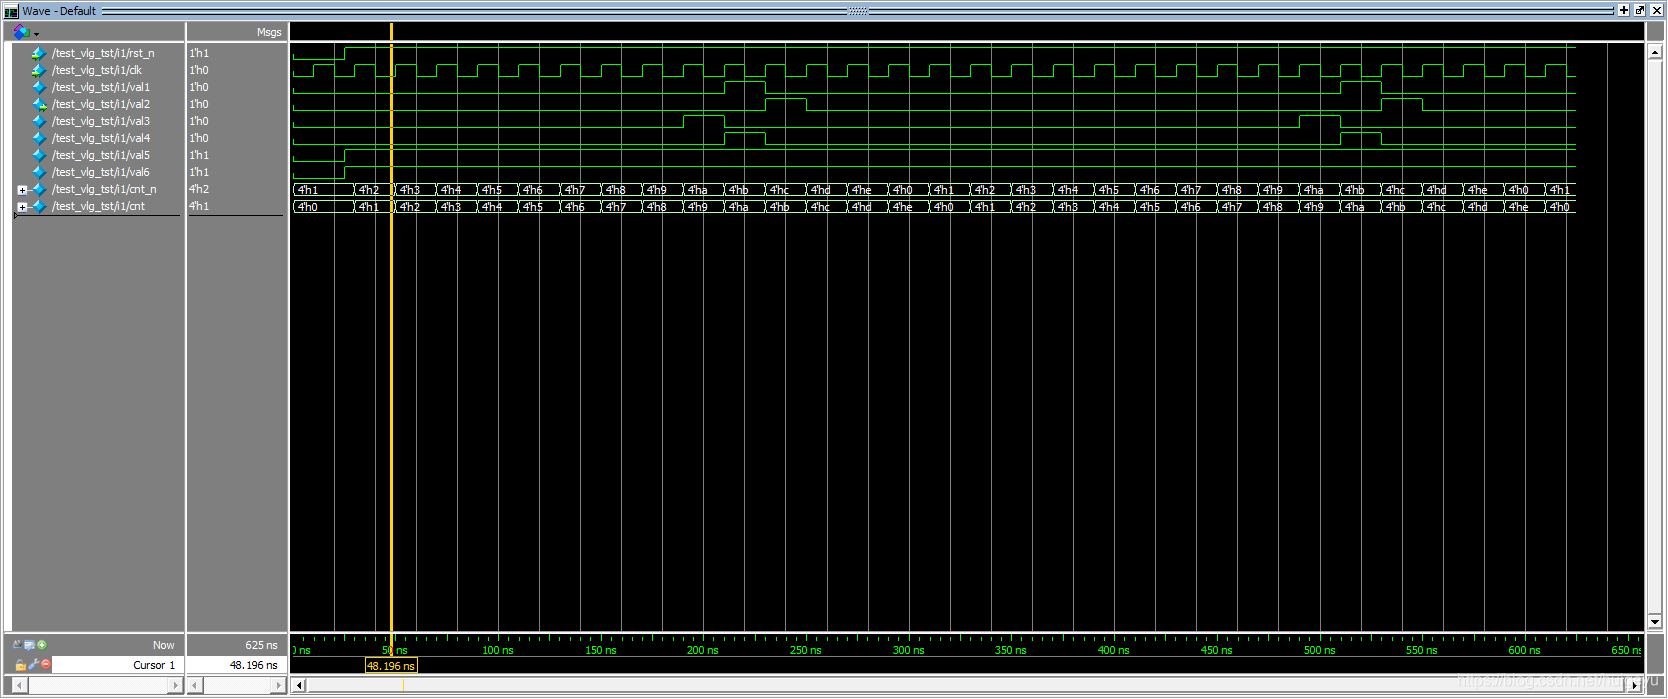Image resolution: width=1668 pixels, height=699 pixels.
Task: Click the cnt_n bus signal icon
Action: click(39, 189)
